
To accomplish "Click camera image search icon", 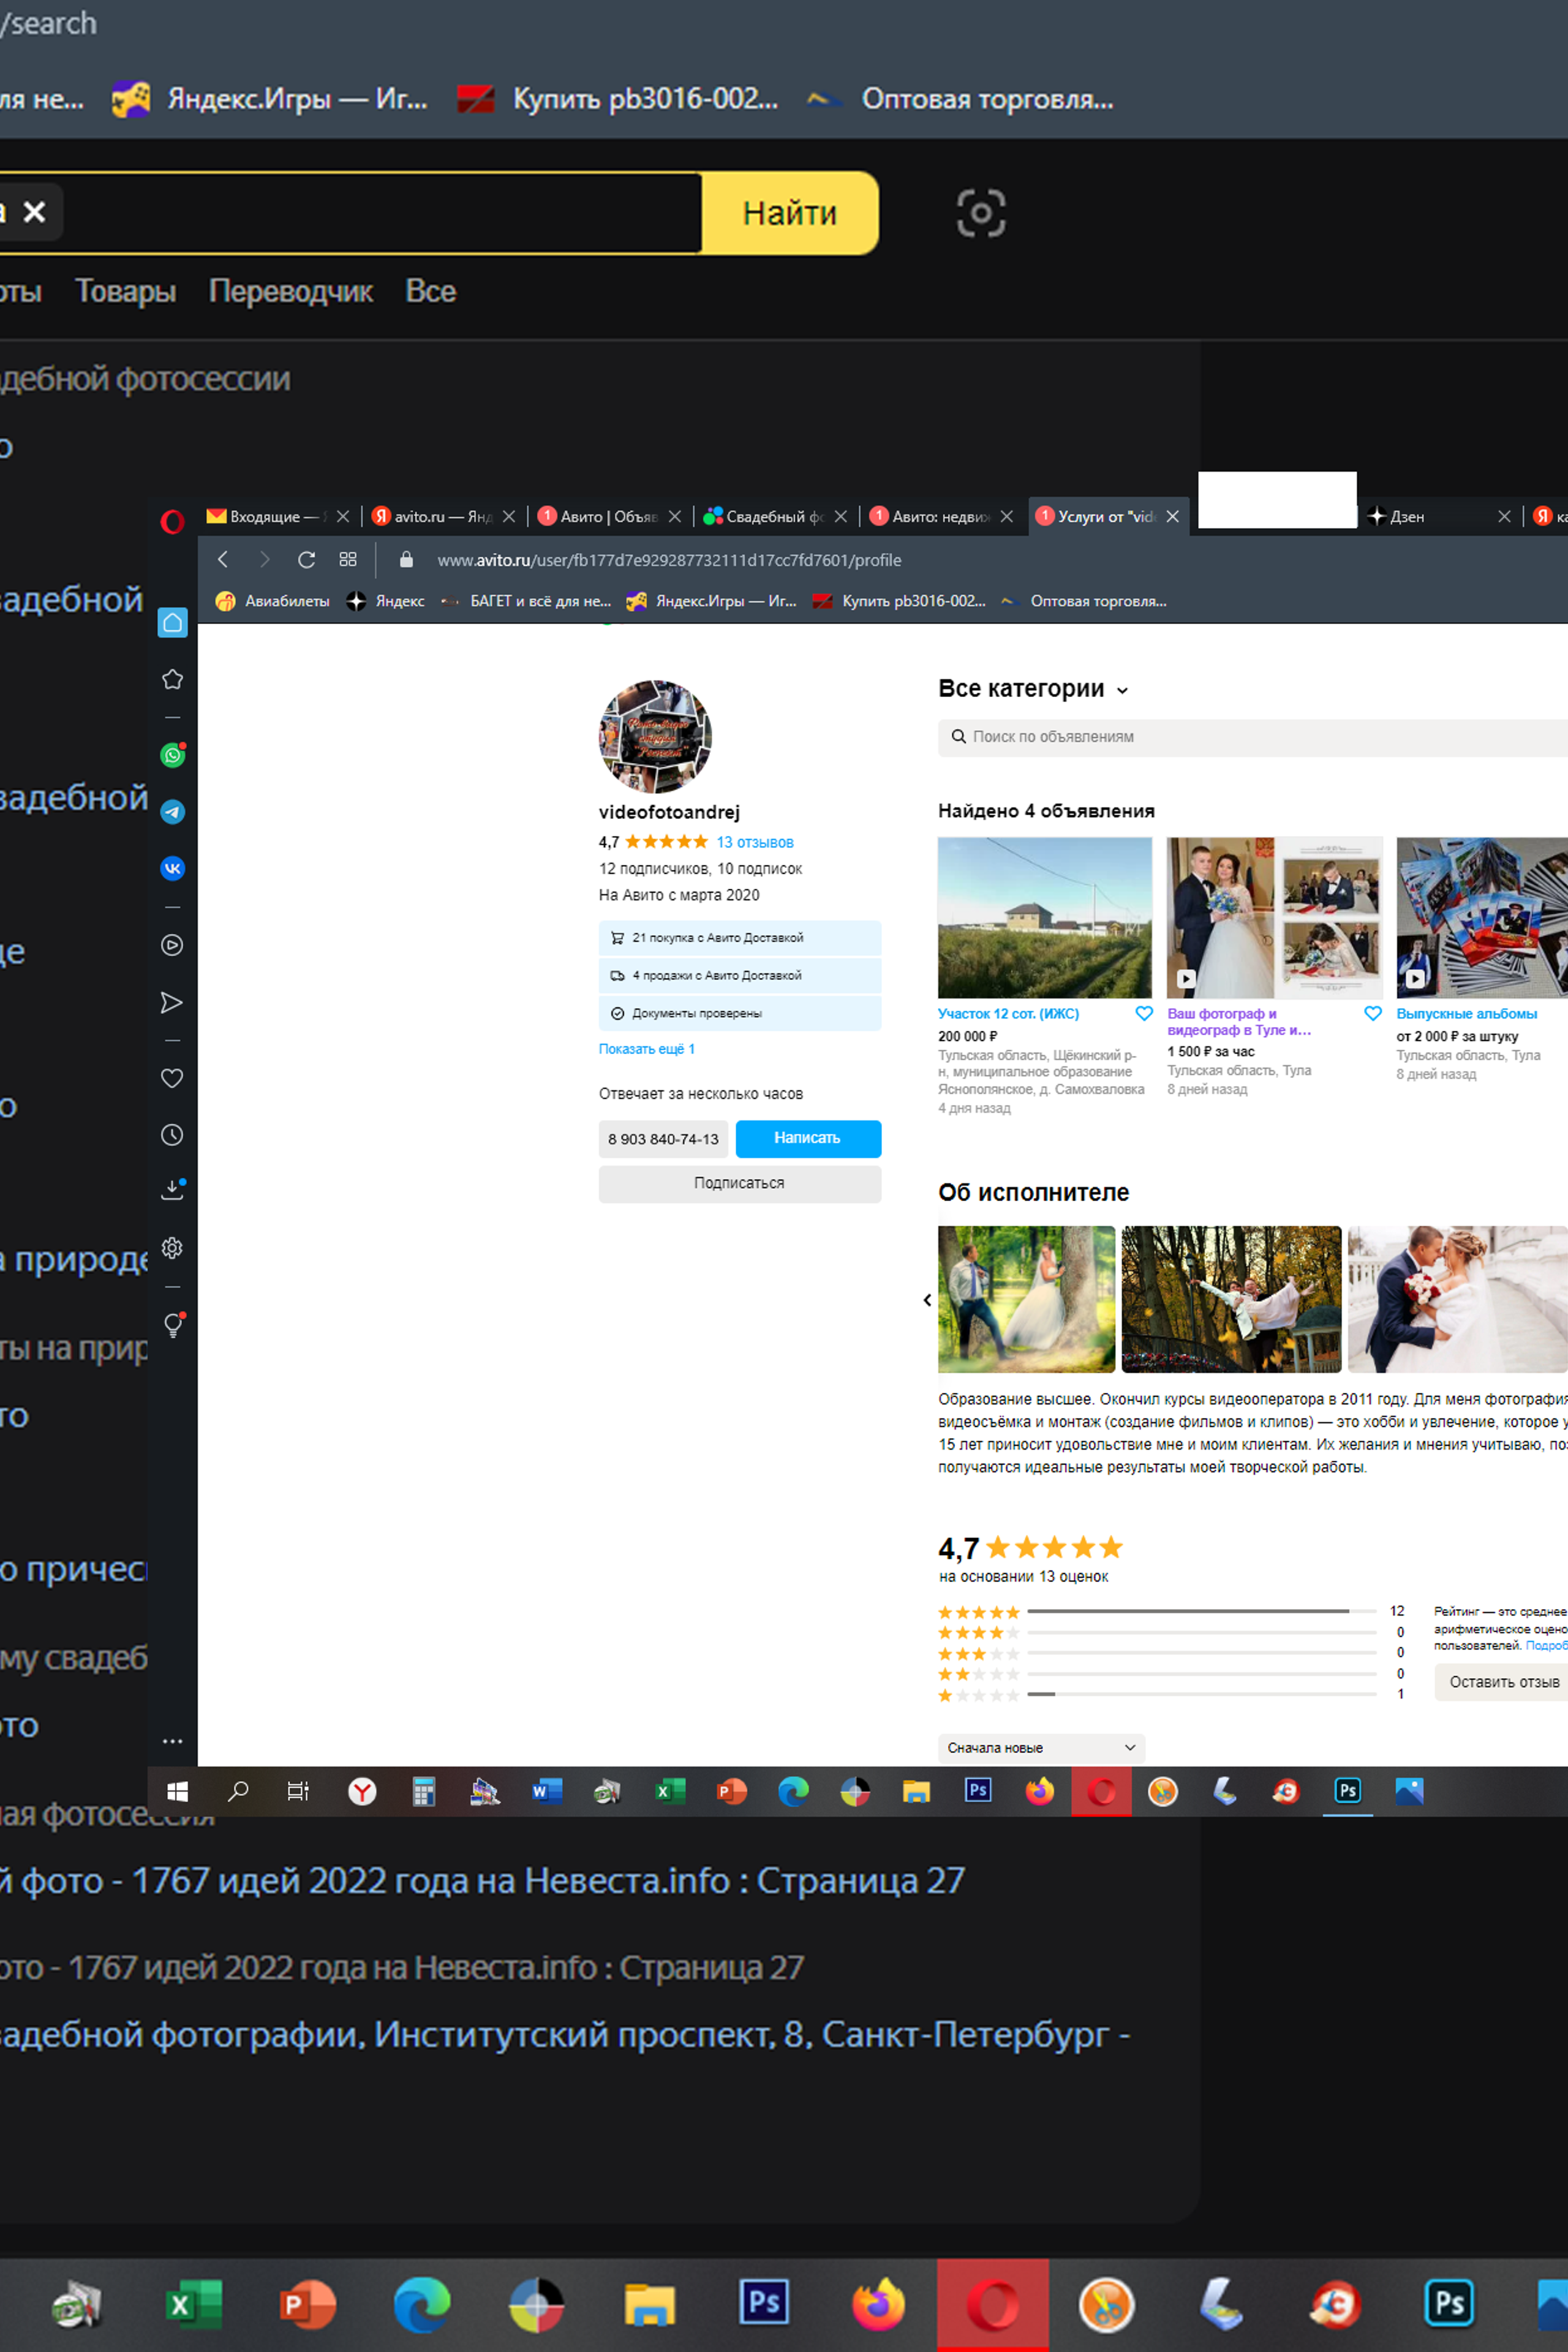I will click(980, 213).
